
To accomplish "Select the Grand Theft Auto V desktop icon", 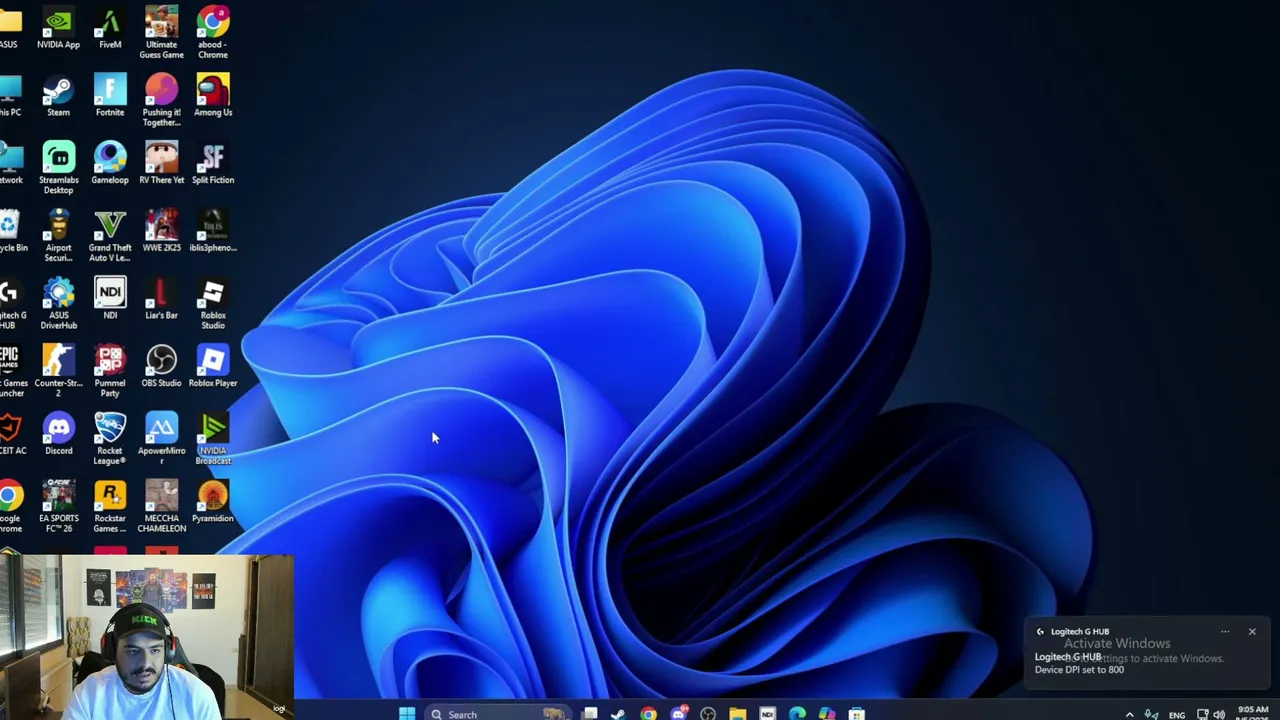I will click(x=110, y=236).
